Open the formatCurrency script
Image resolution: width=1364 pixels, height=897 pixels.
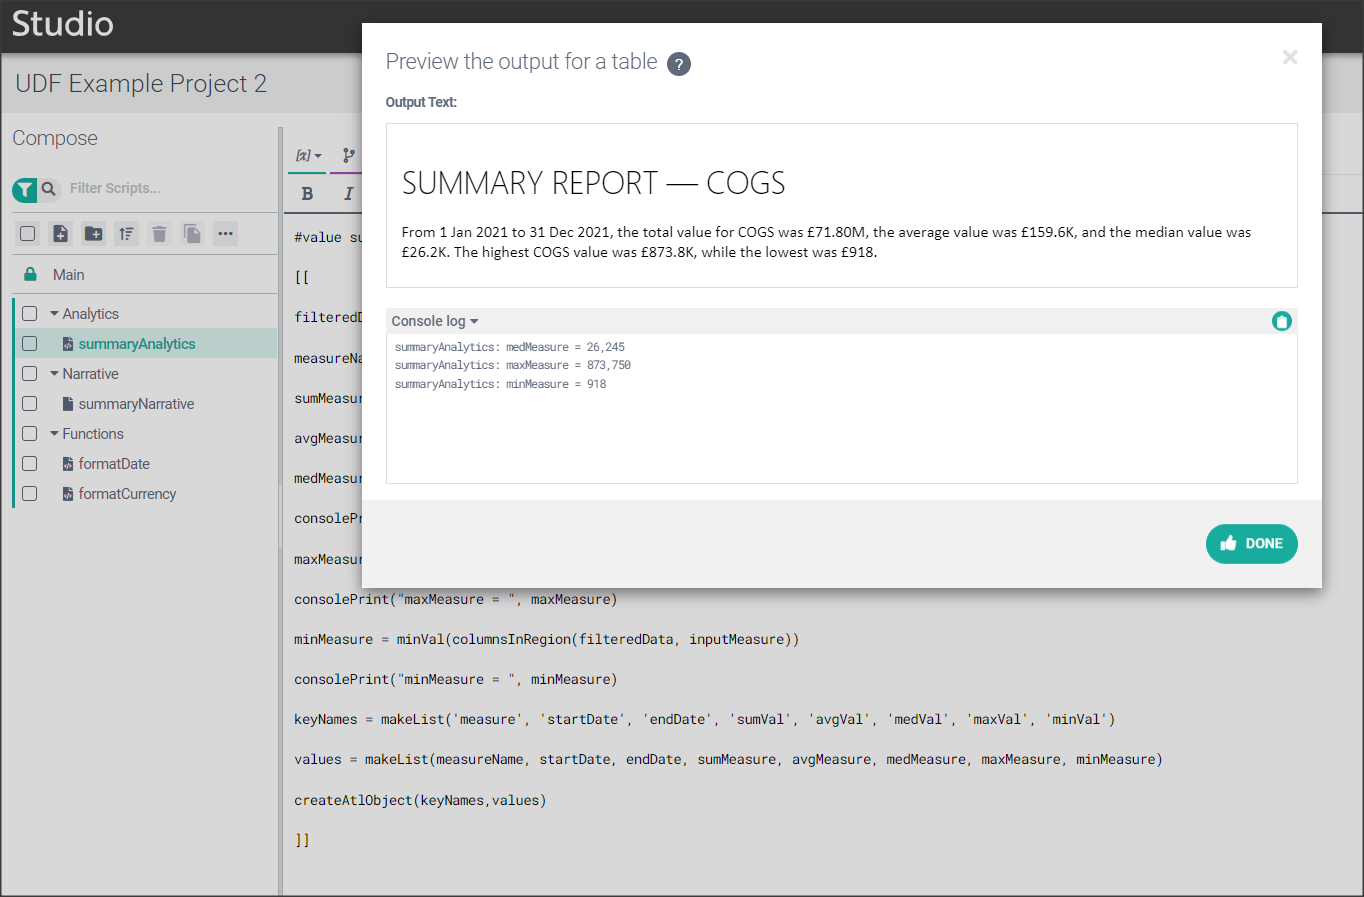(x=127, y=494)
